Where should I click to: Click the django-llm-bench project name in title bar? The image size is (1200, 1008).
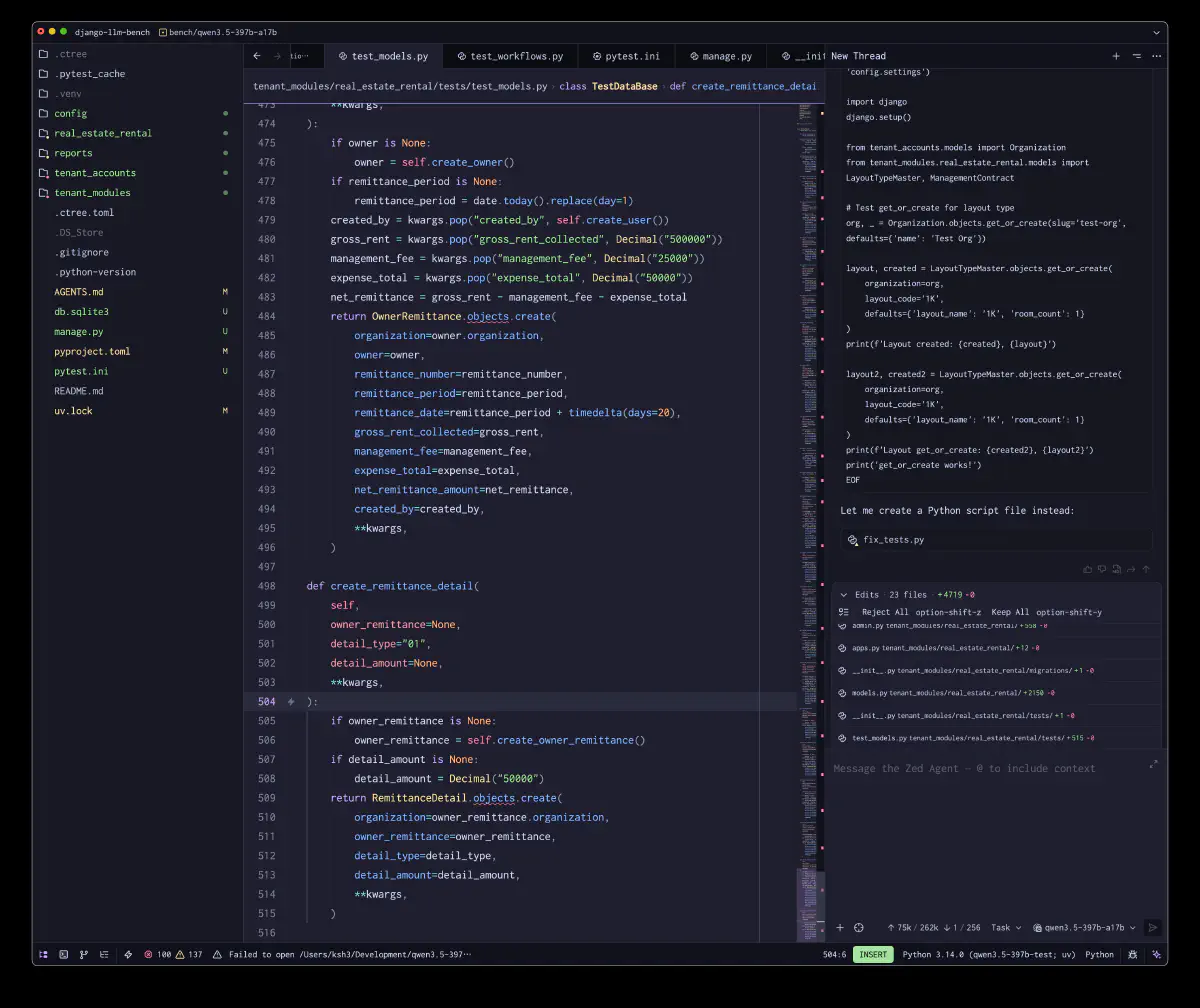(x=111, y=32)
